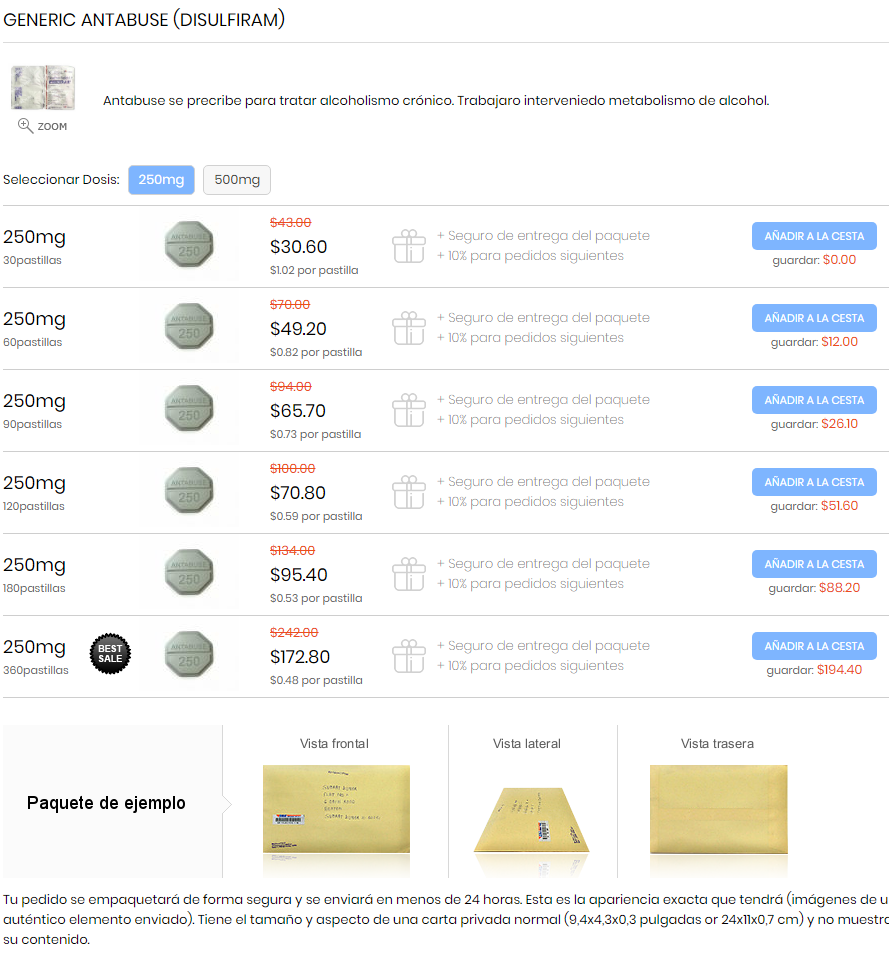Click the pill image in 120 pastillas row
This screenshot has height=959, width=889.
tap(190, 491)
